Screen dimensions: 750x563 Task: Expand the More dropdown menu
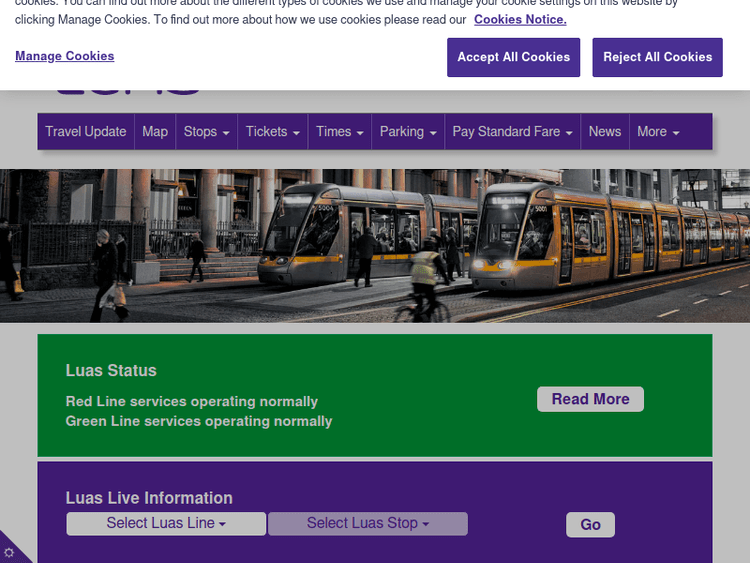(658, 132)
